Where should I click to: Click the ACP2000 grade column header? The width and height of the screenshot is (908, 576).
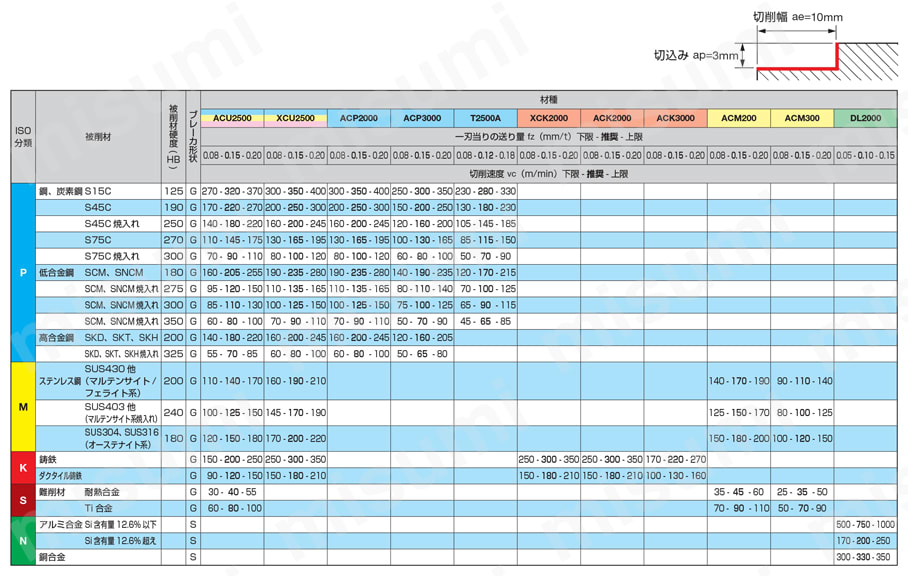click(x=358, y=118)
